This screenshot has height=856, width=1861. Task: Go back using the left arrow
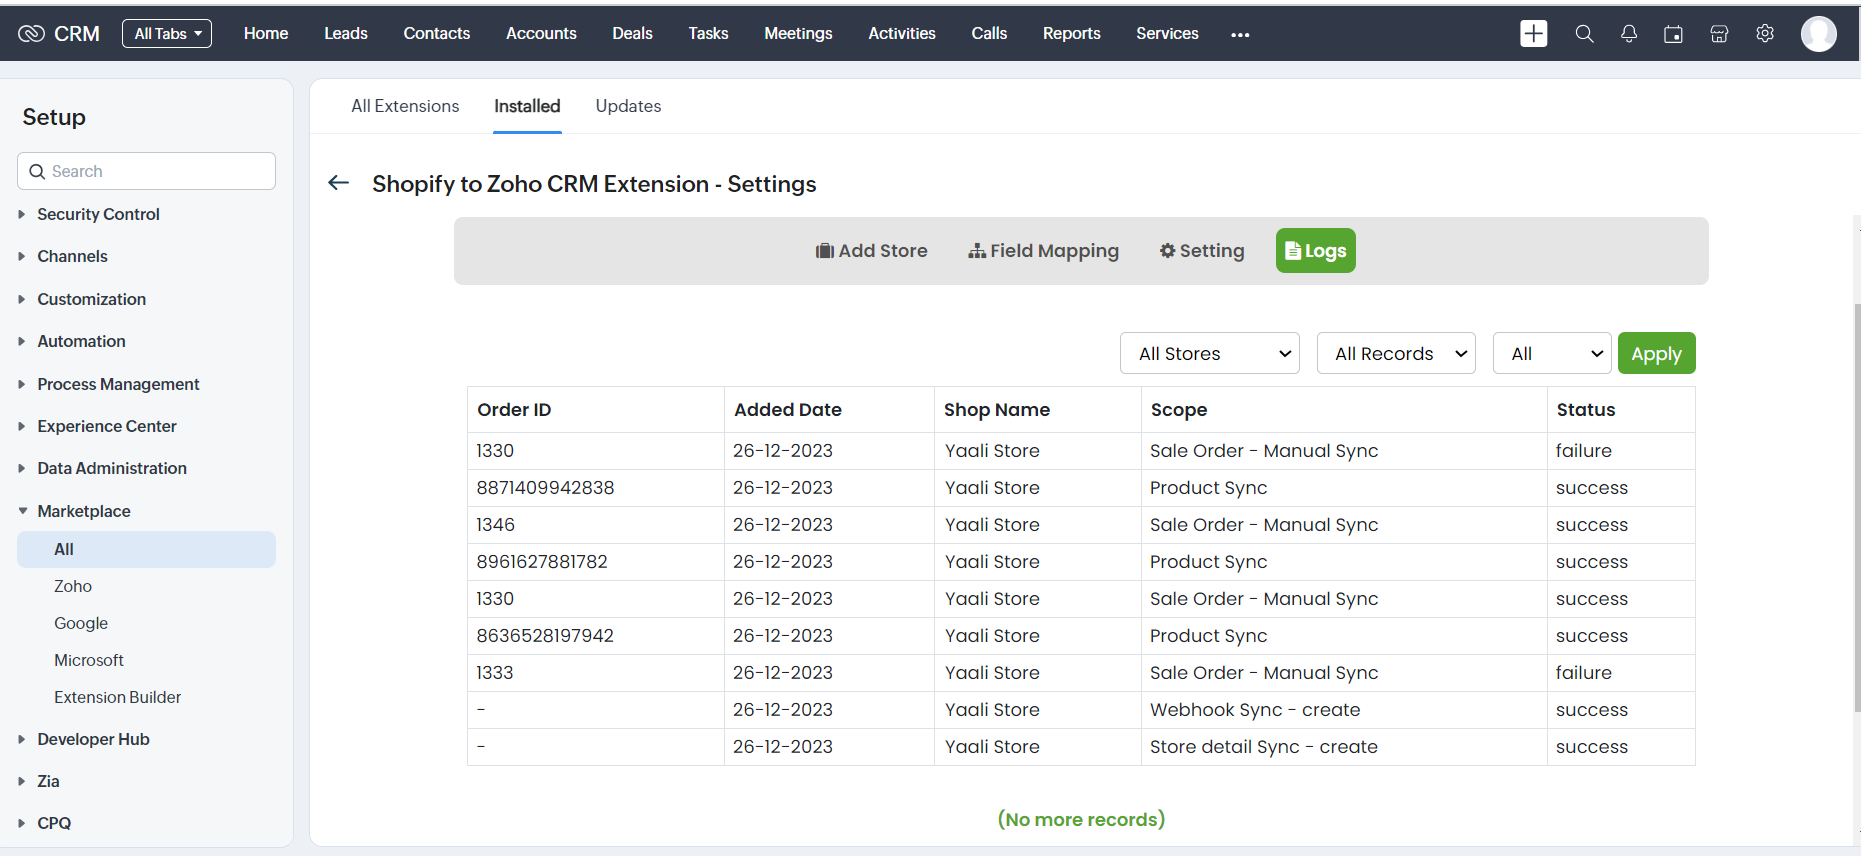[339, 183]
